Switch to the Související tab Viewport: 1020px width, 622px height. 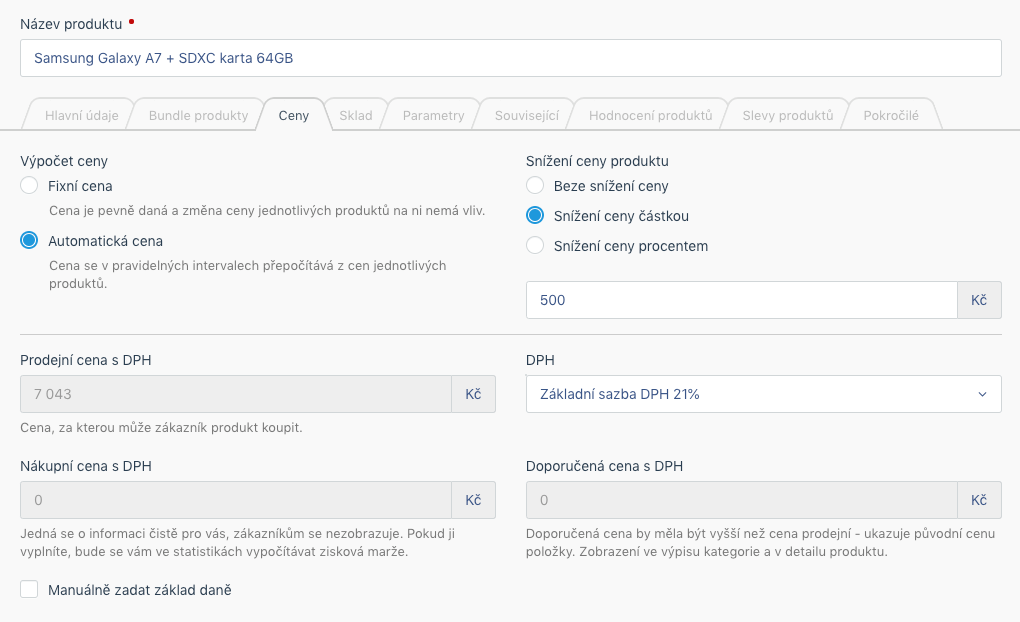point(526,115)
